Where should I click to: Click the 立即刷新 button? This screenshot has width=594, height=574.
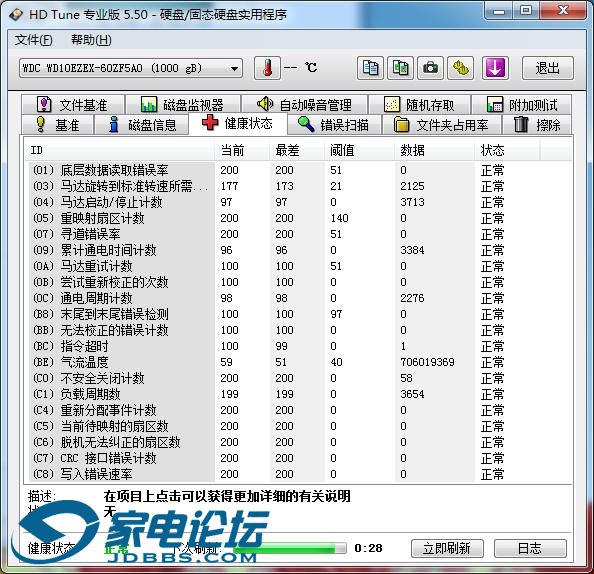pyautogui.click(x=447, y=548)
